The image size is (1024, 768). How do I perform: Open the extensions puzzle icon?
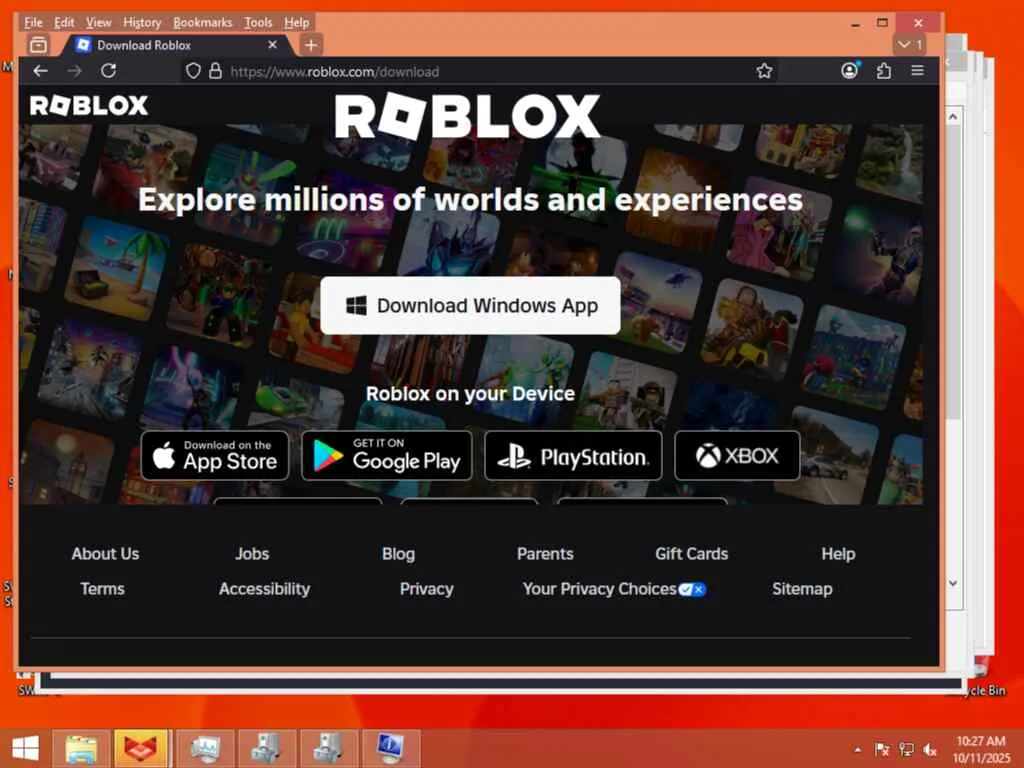(x=884, y=71)
